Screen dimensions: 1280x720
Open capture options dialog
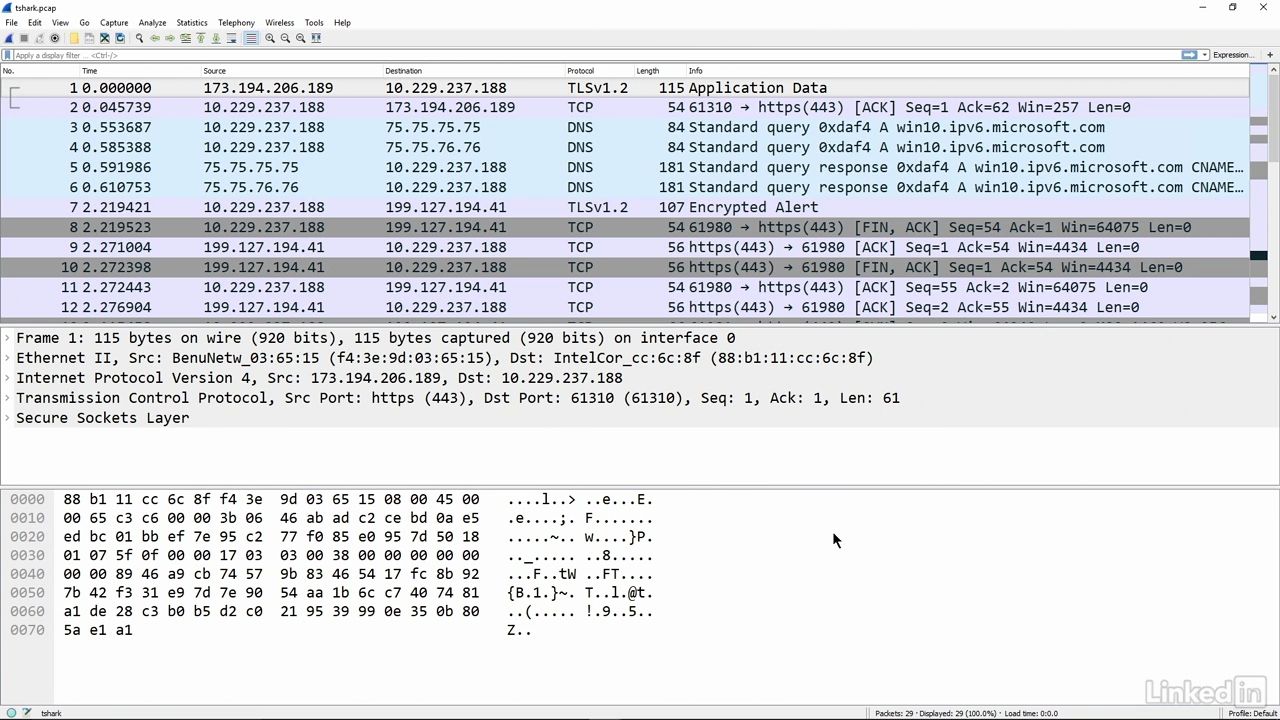[x=54, y=38]
